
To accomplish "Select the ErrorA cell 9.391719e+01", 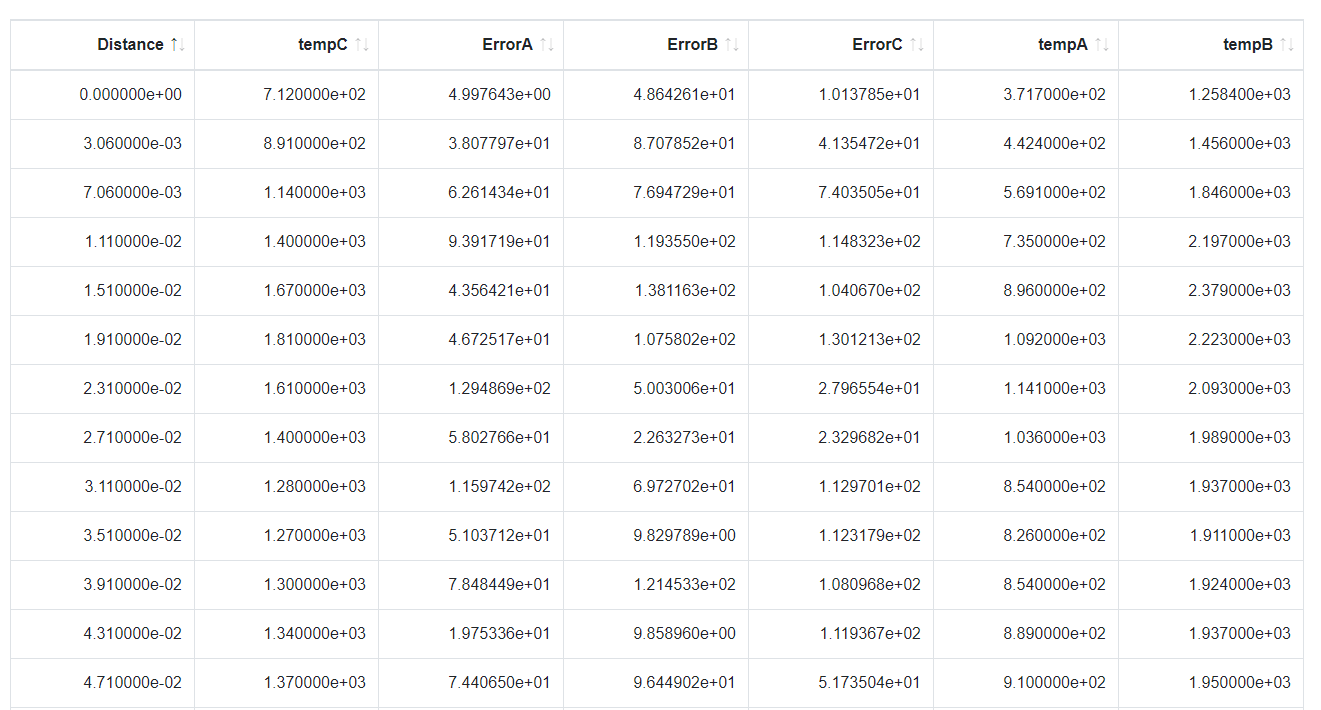I will tap(471, 242).
